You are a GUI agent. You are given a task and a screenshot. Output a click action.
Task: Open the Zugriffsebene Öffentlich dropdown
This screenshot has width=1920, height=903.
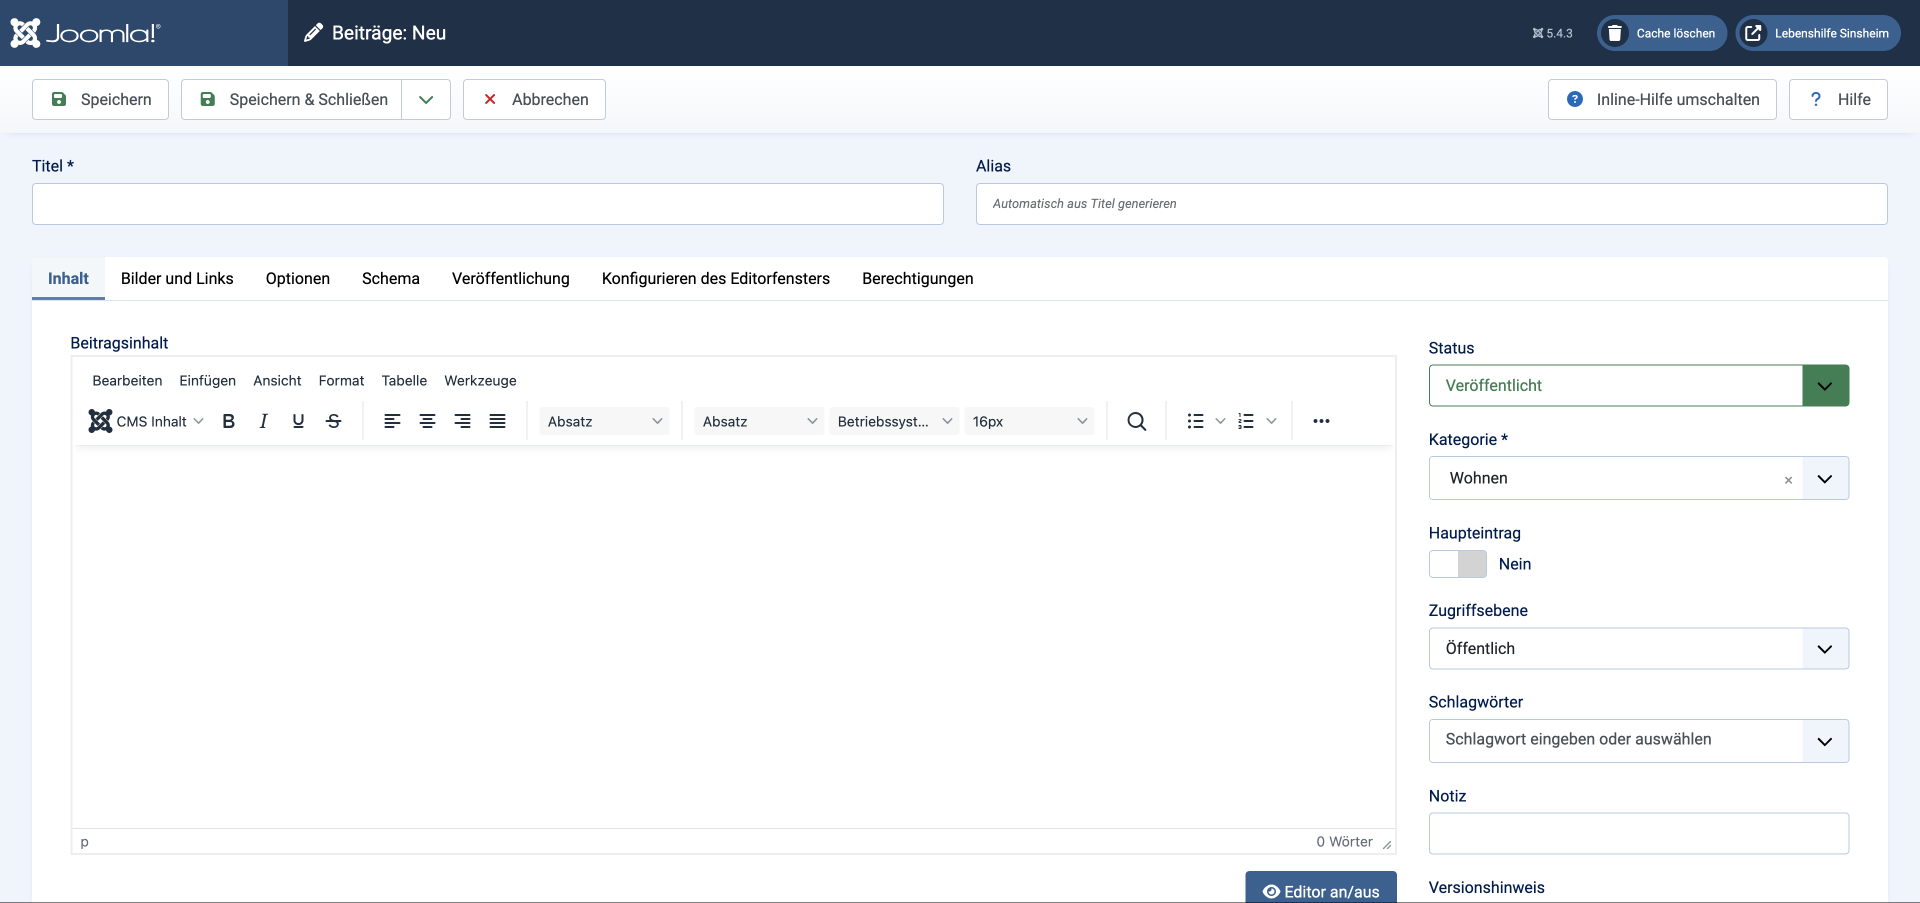tap(1638, 648)
